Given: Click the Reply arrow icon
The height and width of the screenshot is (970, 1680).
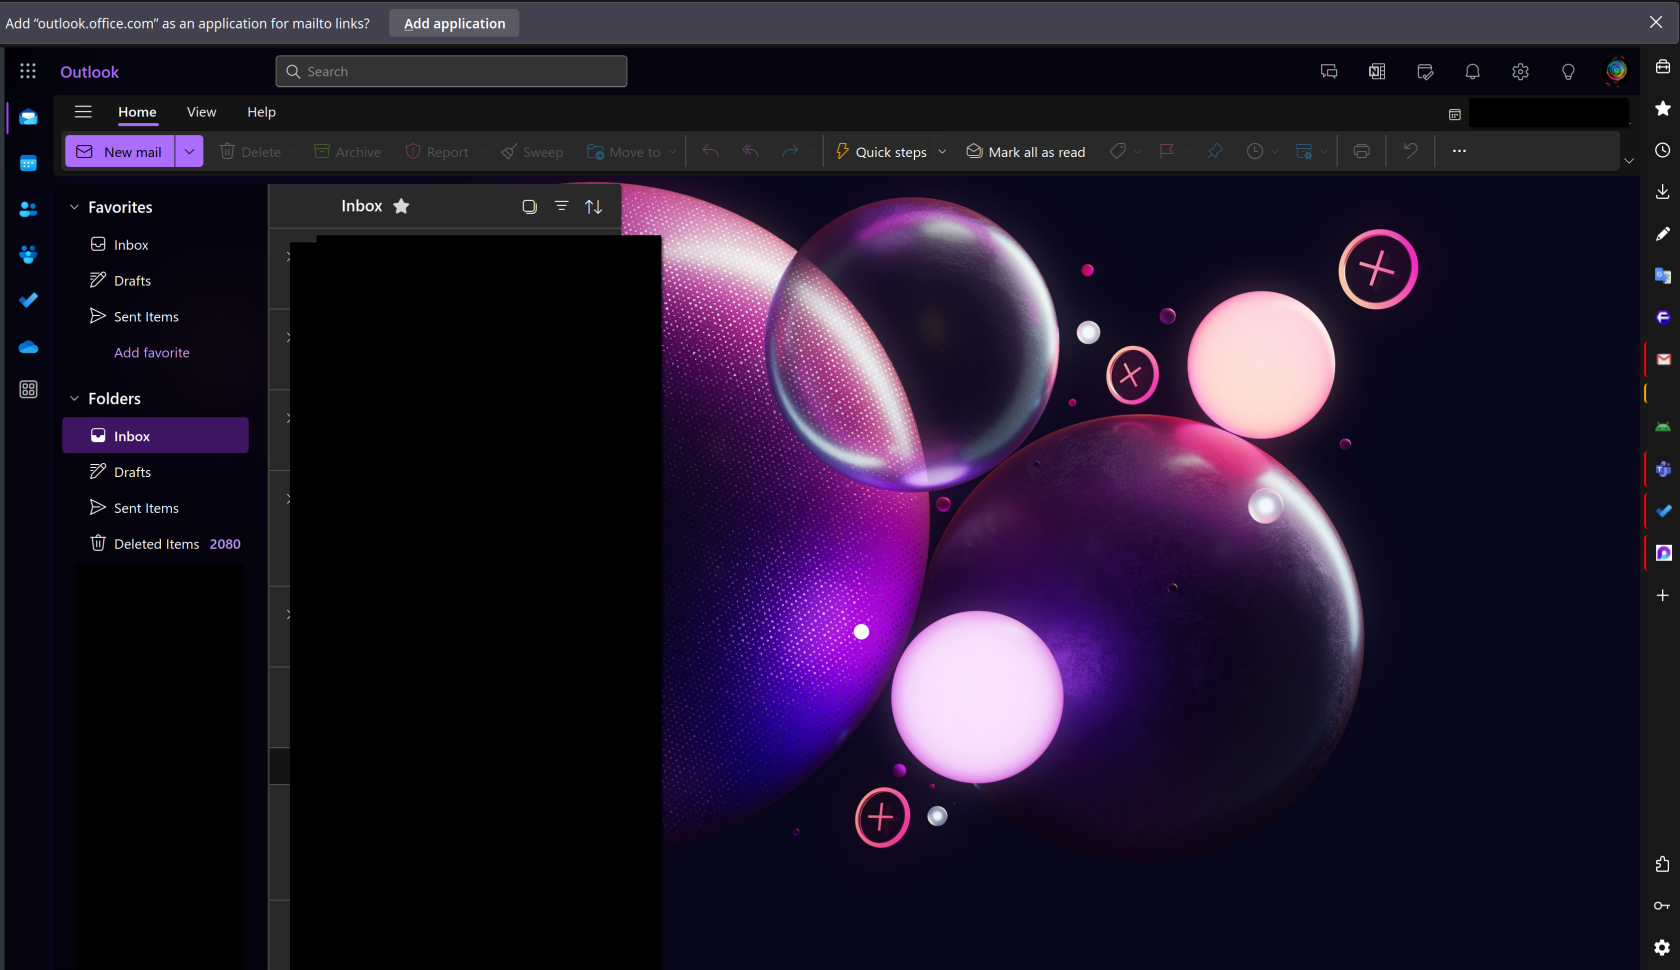Looking at the screenshot, I should point(710,151).
